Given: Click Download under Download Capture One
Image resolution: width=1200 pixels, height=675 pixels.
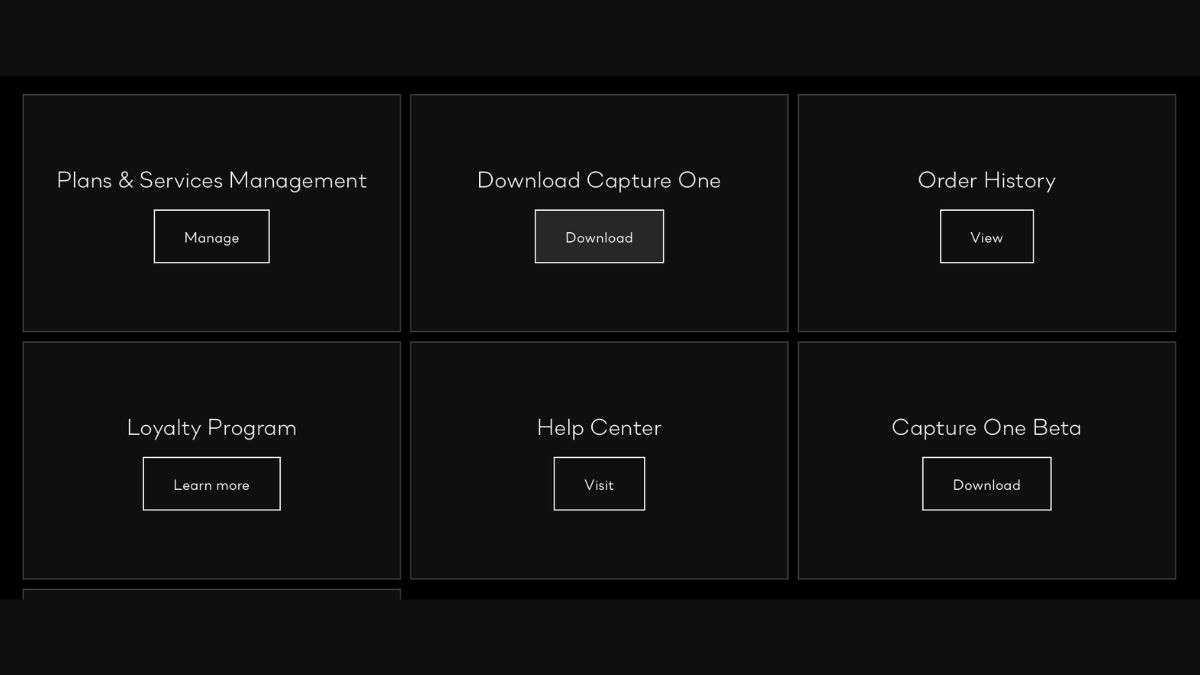Looking at the screenshot, I should click(599, 237).
